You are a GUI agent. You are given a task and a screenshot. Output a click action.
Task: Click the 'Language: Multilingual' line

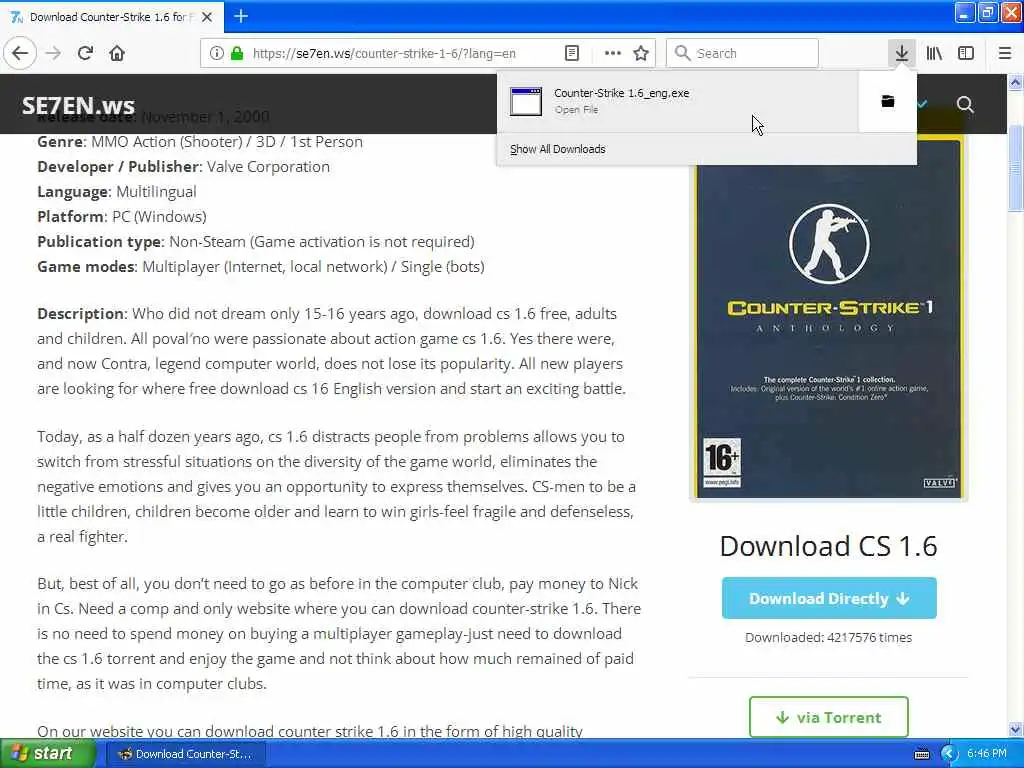pos(117,191)
